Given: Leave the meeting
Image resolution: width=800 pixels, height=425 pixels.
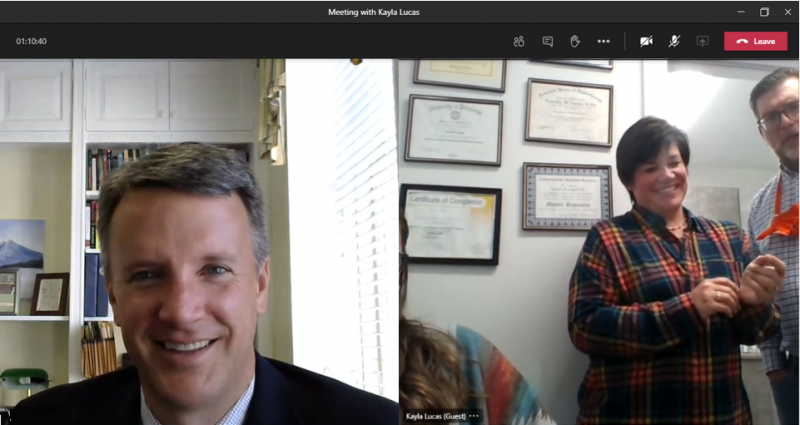Looking at the screenshot, I should [x=755, y=41].
